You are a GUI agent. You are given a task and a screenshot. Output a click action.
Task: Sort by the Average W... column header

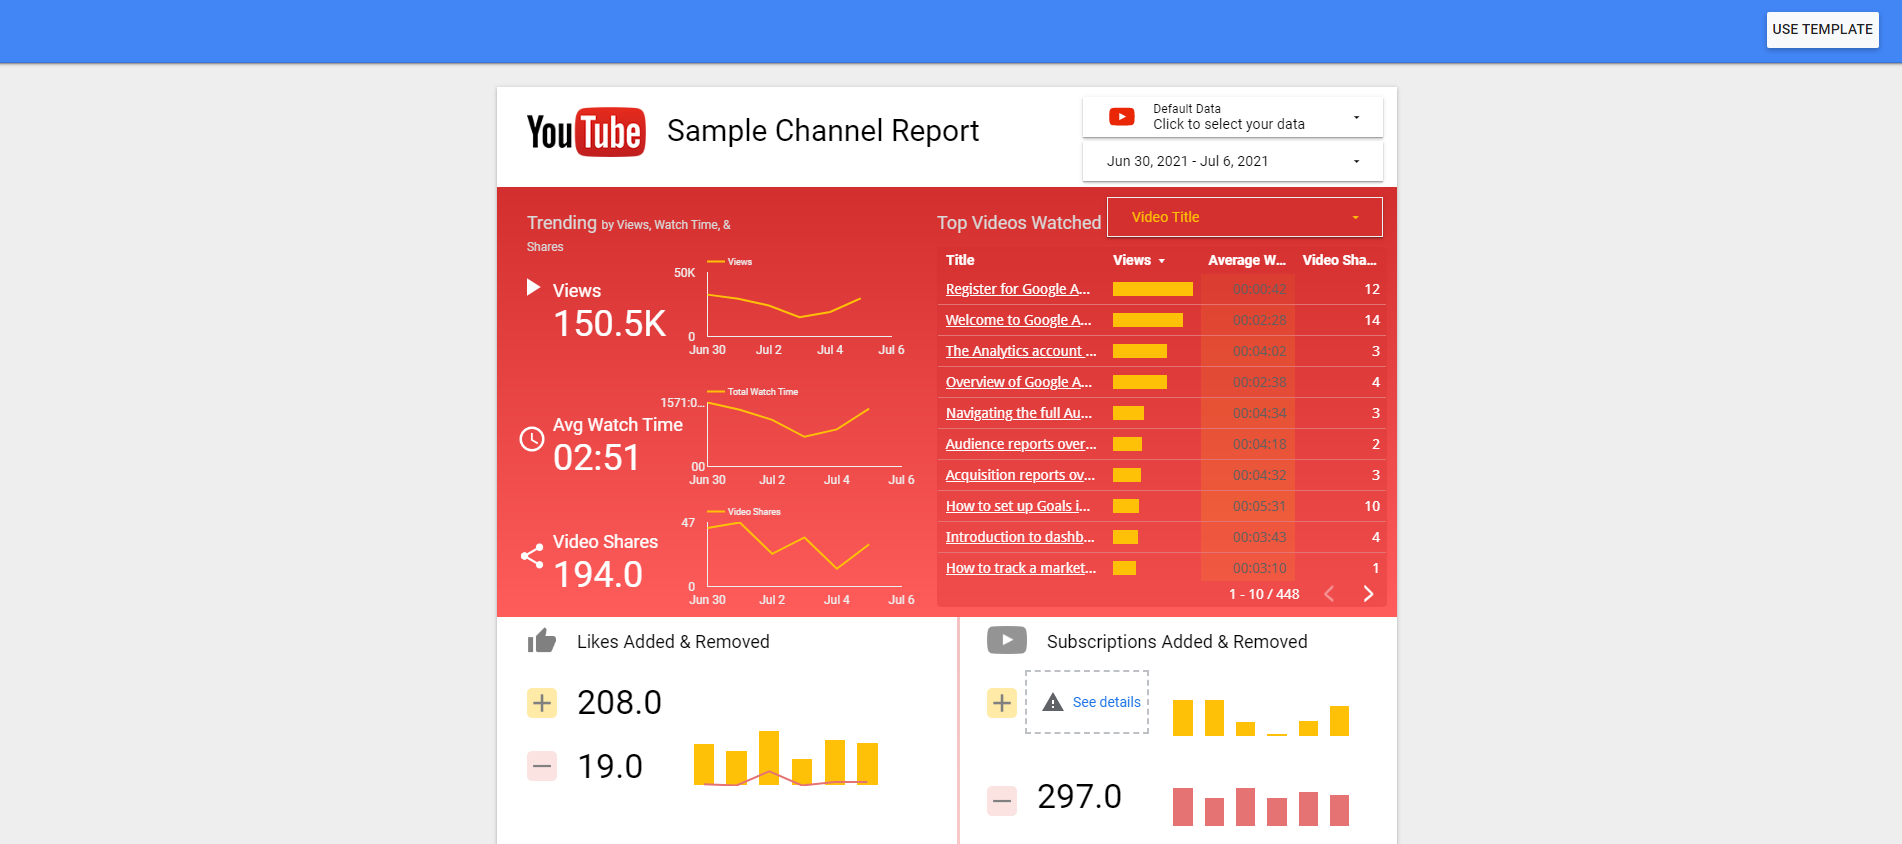coord(1247,260)
